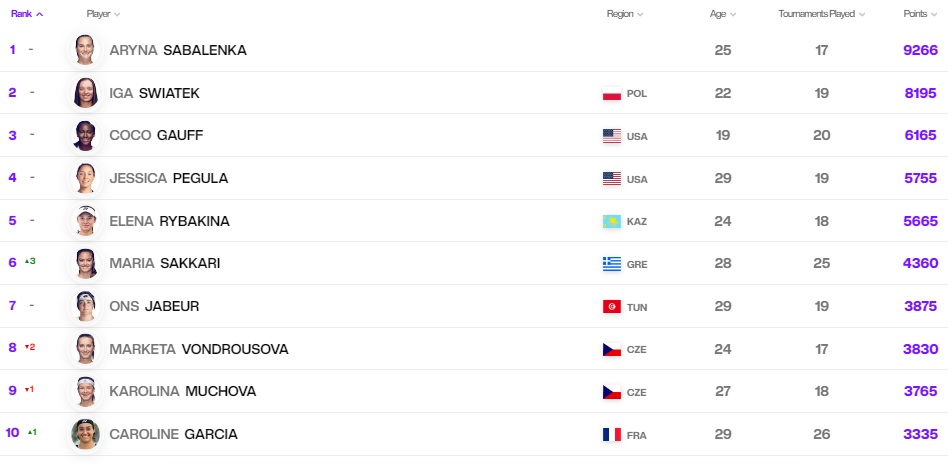Click the Tunisia flag icon
Image resolution: width=948 pixels, height=466 pixels.
pos(612,306)
